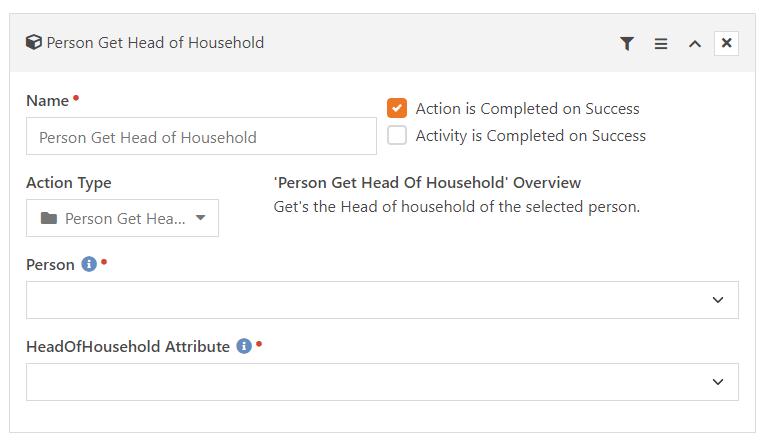
Task: Click the 'Person Get Head of Household' panel title
Action: (155, 43)
